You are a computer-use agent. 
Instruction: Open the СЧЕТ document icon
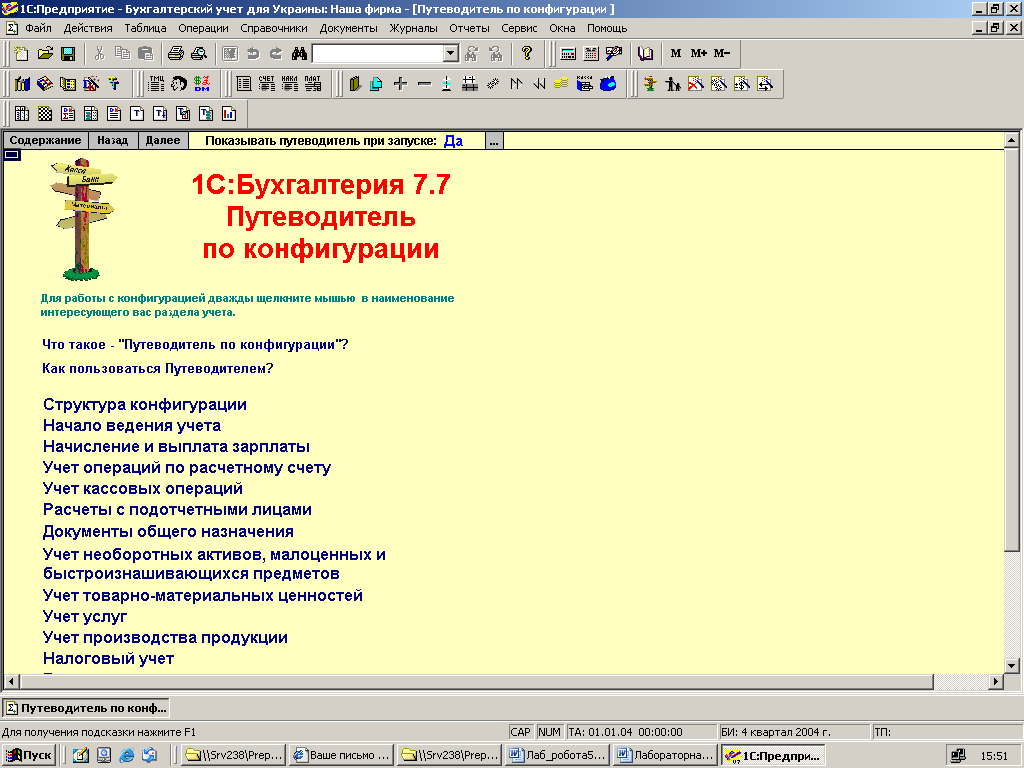[266, 84]
